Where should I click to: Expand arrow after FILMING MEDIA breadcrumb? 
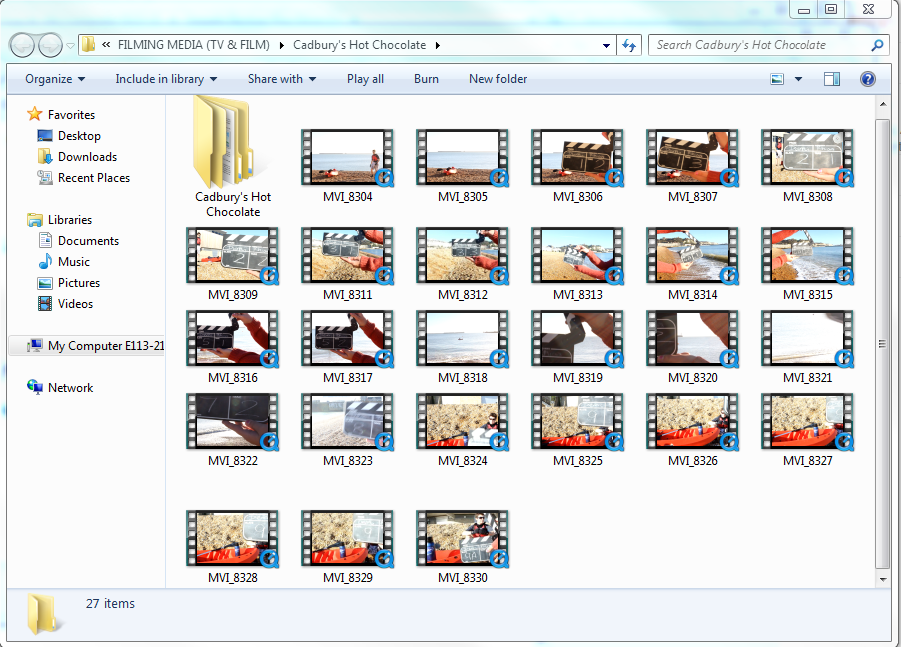click(282, 45)
